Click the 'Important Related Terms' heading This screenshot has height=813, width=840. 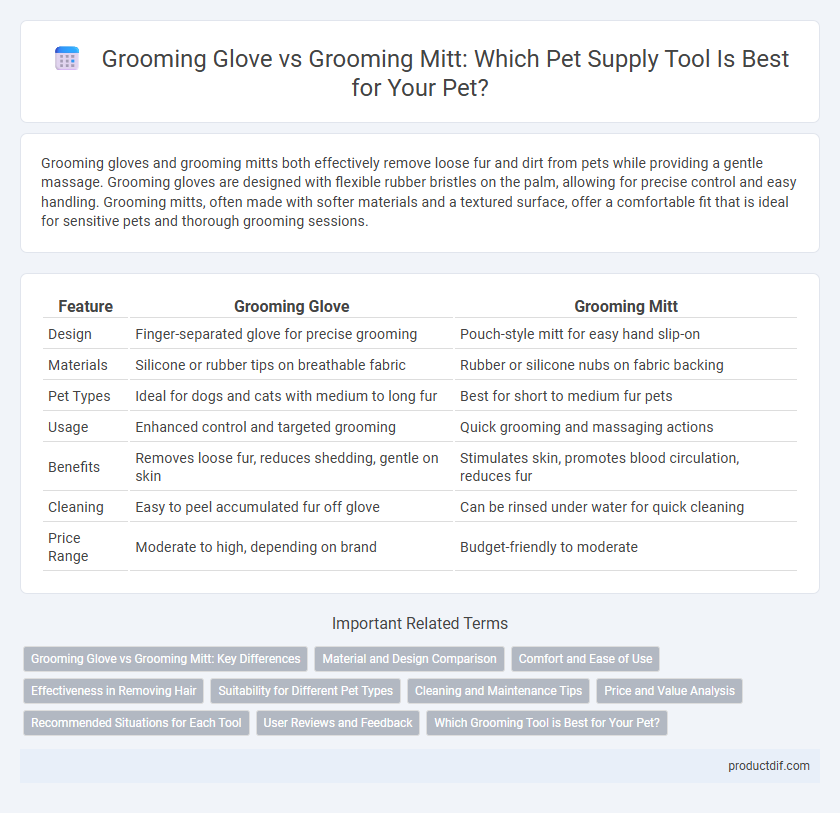click(420, 623)
